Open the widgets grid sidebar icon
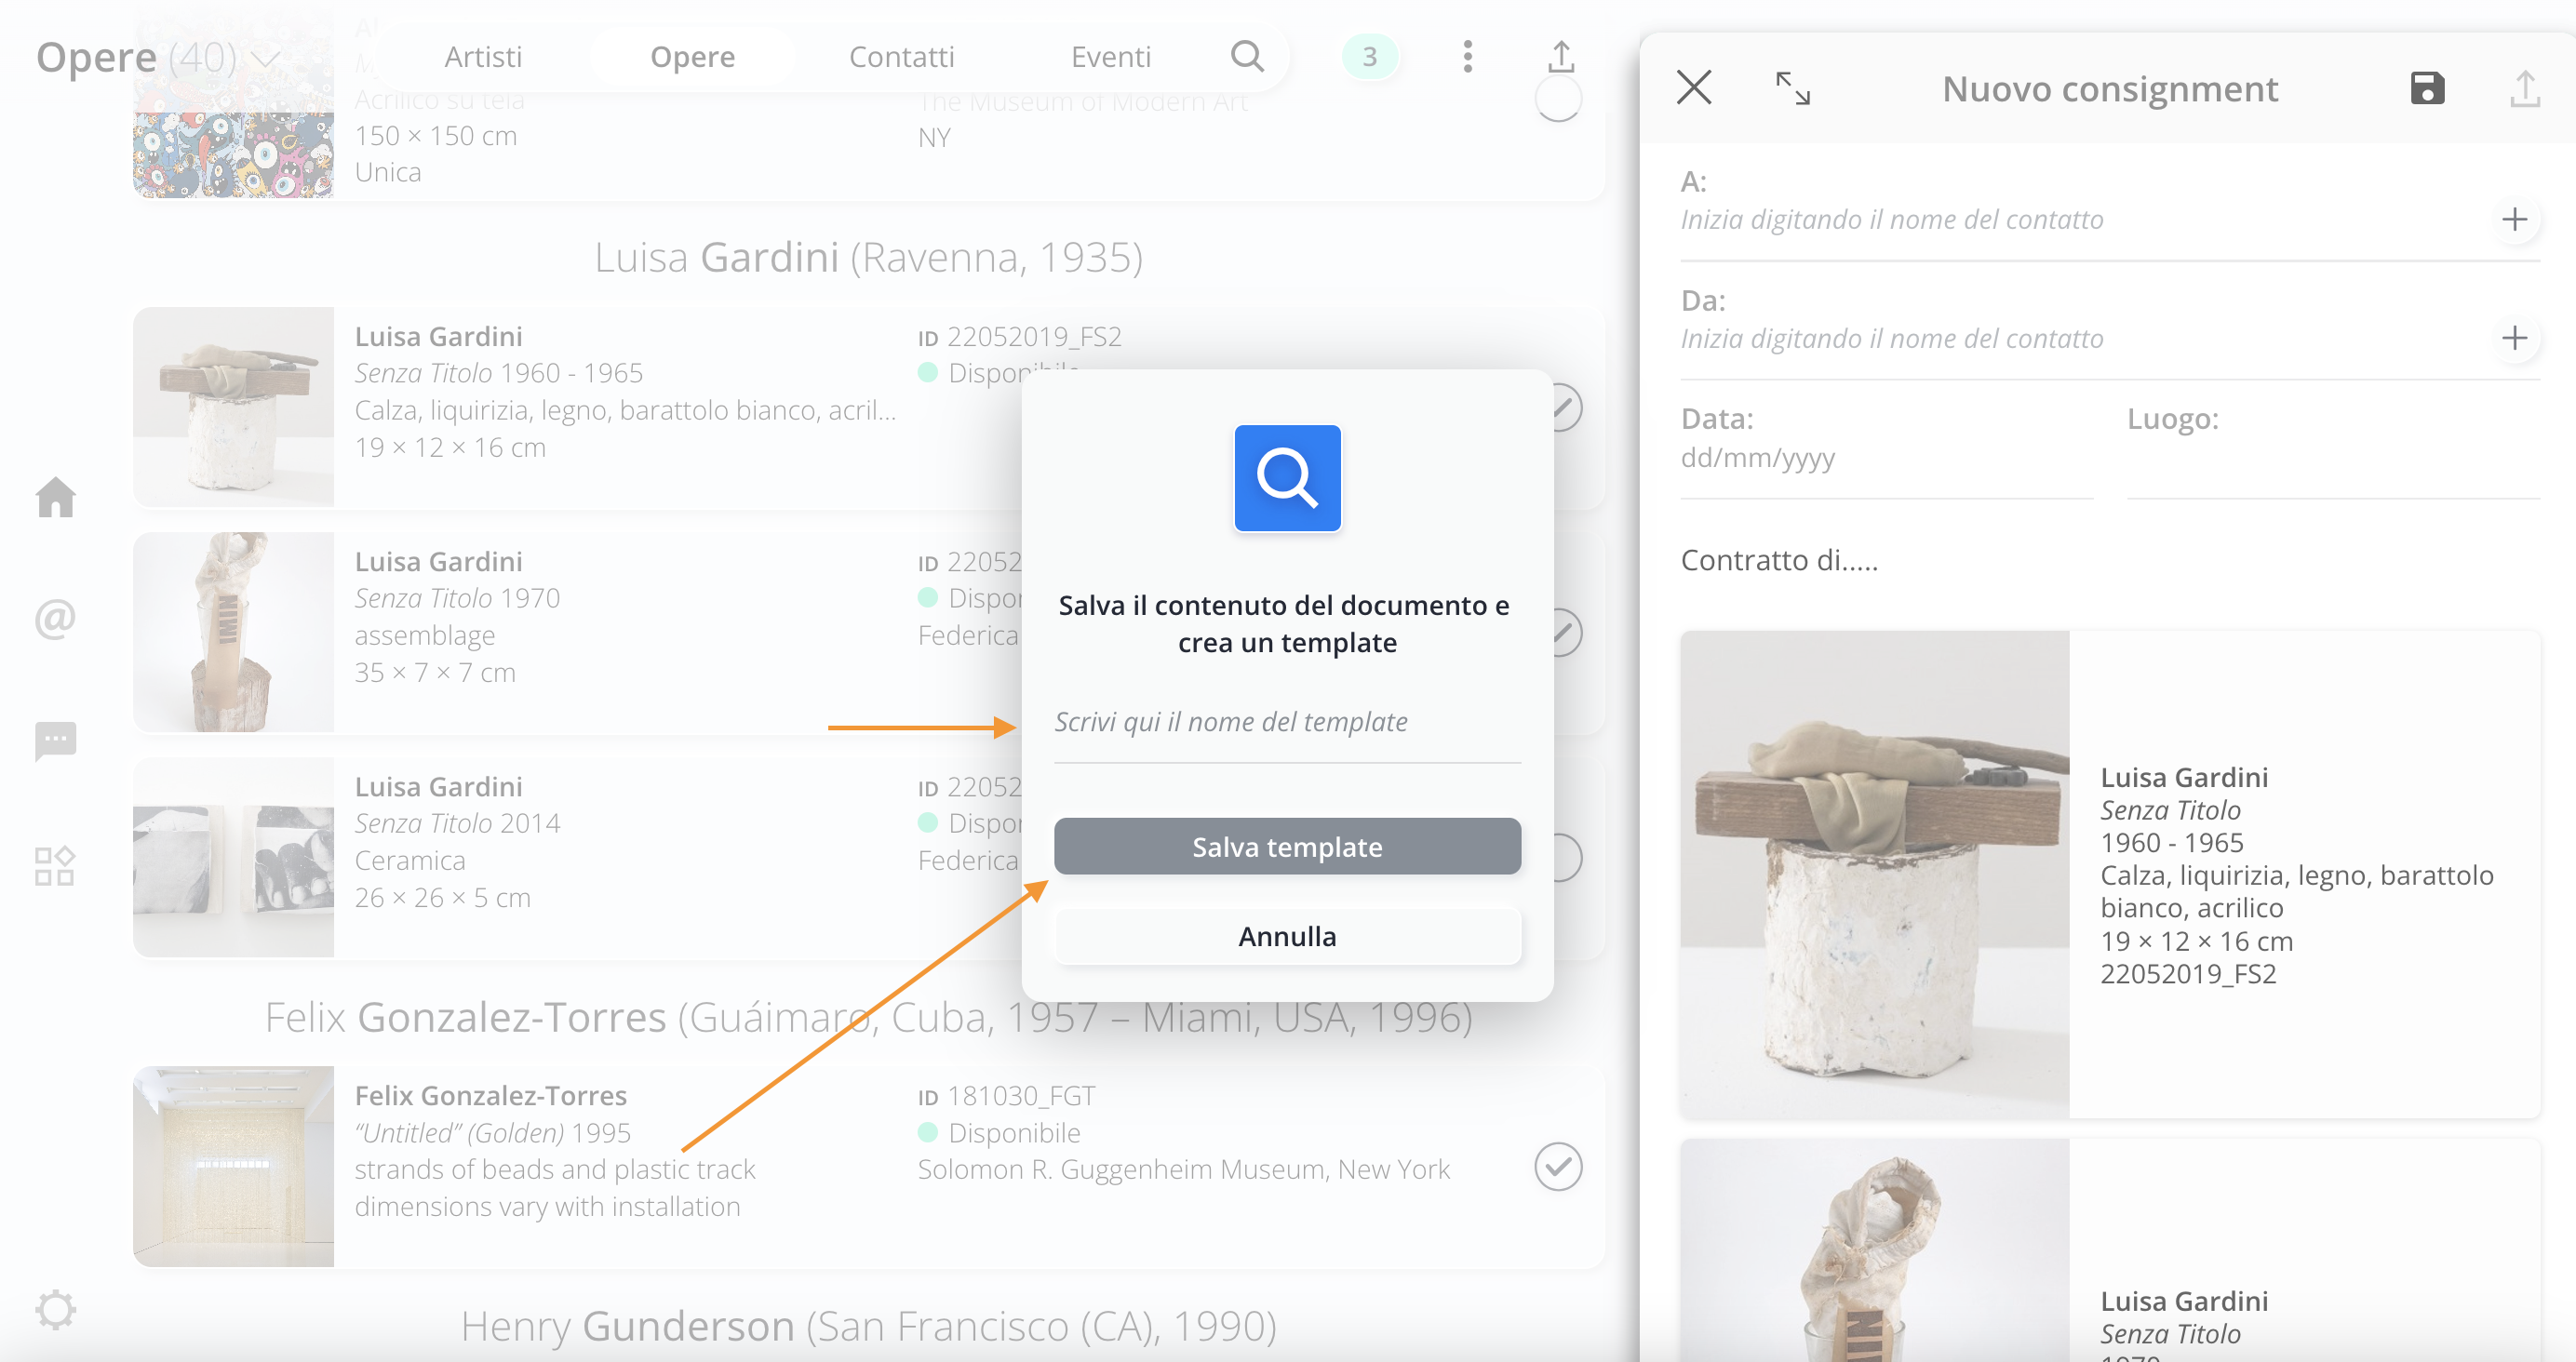2576x1362 pixels. [56, 865]
